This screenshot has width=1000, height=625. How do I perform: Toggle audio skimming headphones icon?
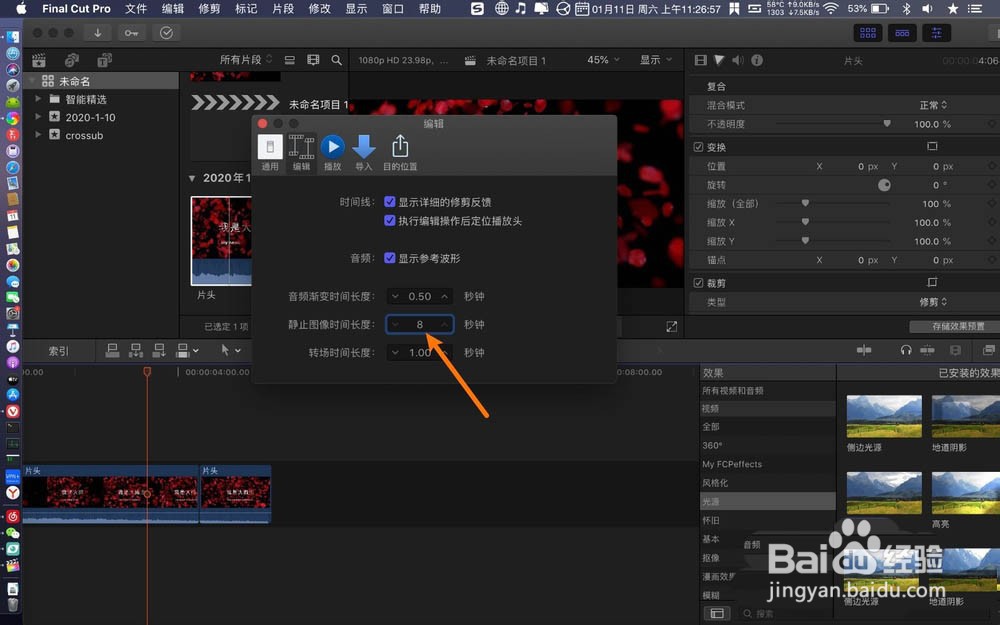906,350
